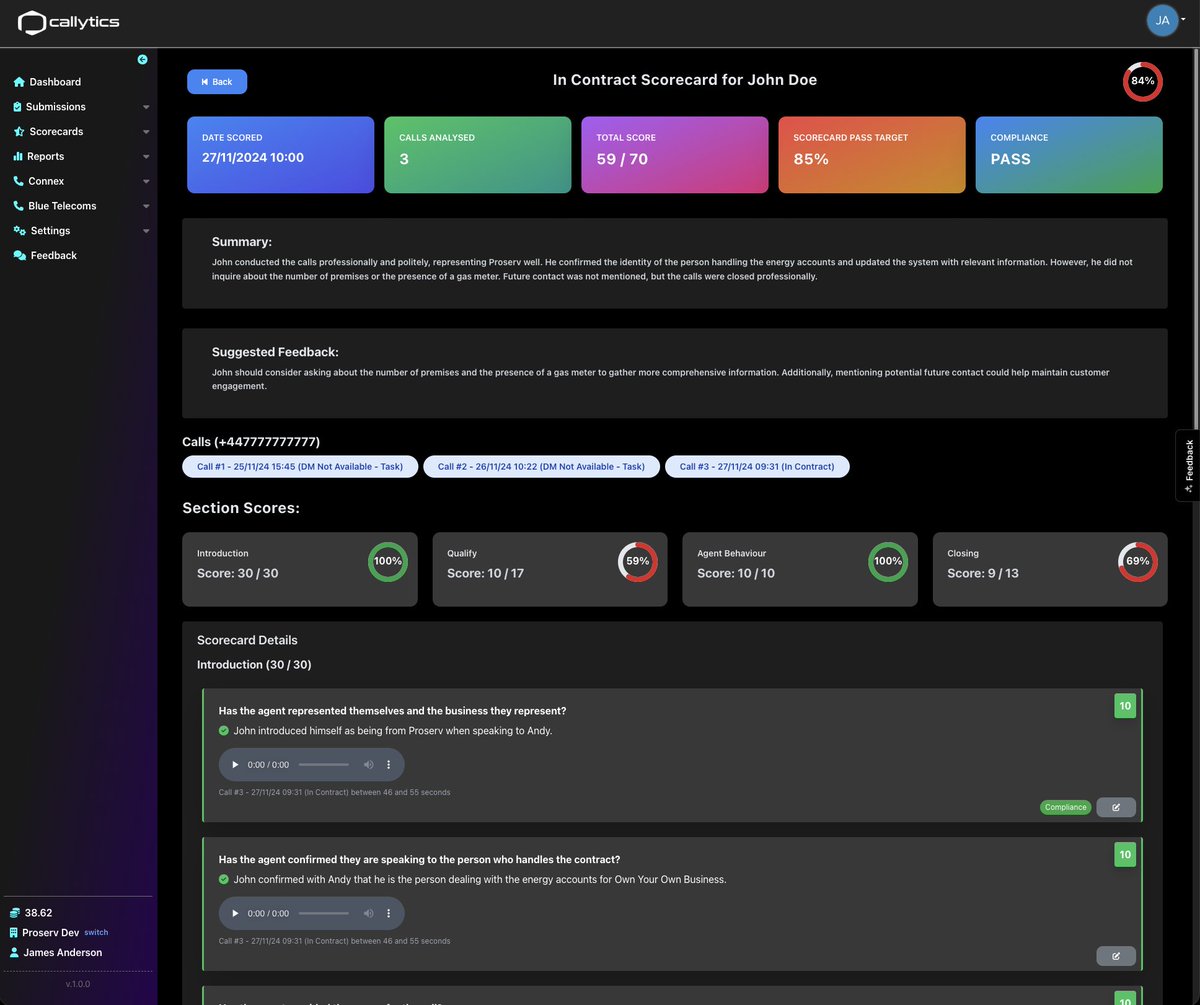Click the Back button
Screen dimensions: 1200x1005
(217, 82)
